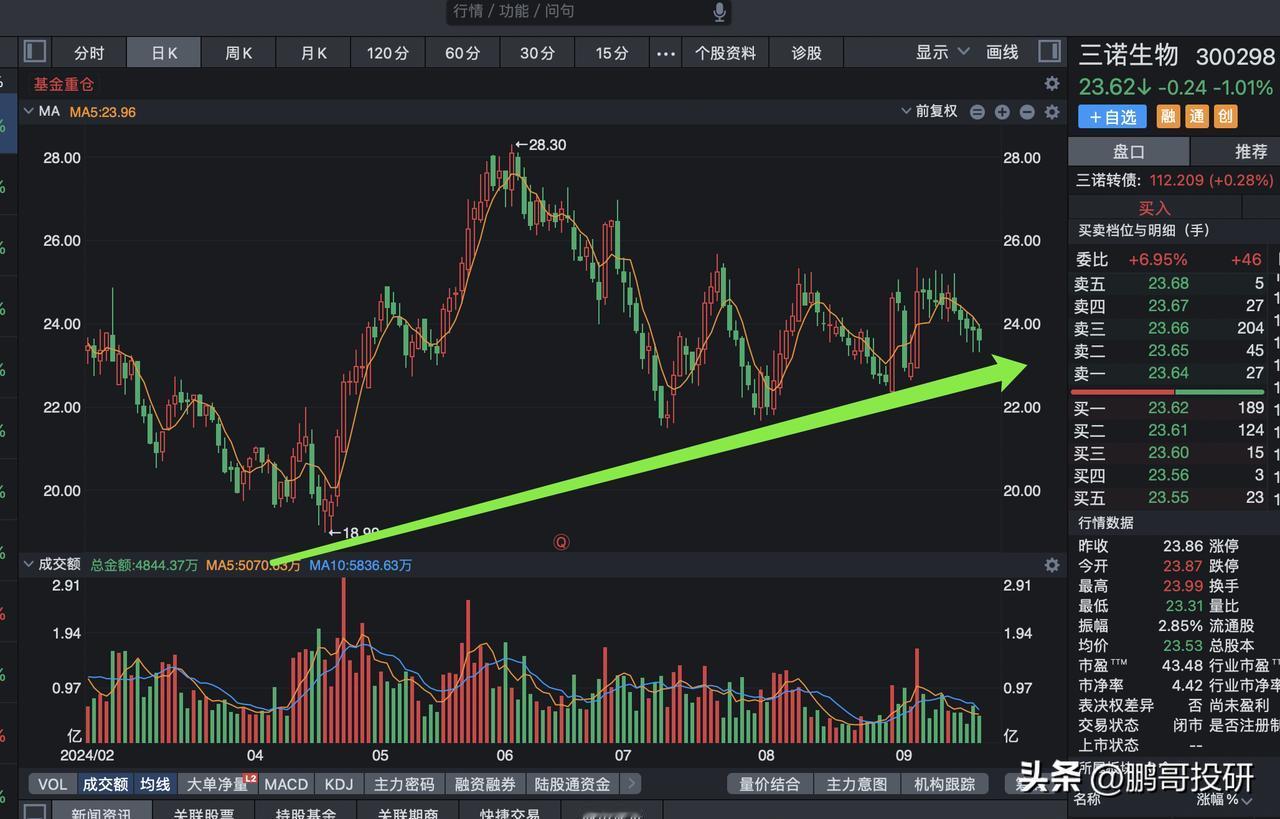Select the 陆股通资金 indicator
This screenshot has height=819, width=1280.
(x=573, y=784)
